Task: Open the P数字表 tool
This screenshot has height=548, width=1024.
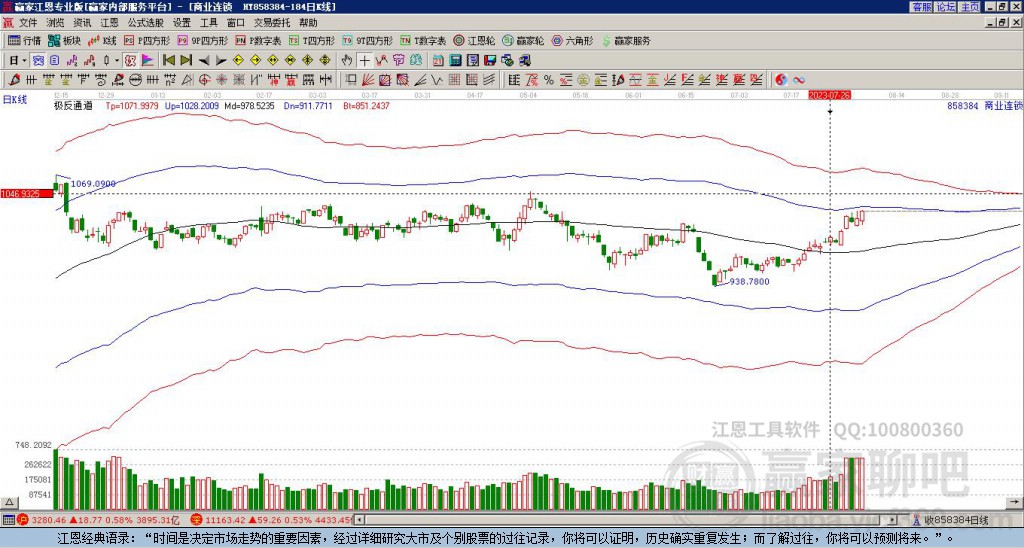Action: tap(258, 40)
